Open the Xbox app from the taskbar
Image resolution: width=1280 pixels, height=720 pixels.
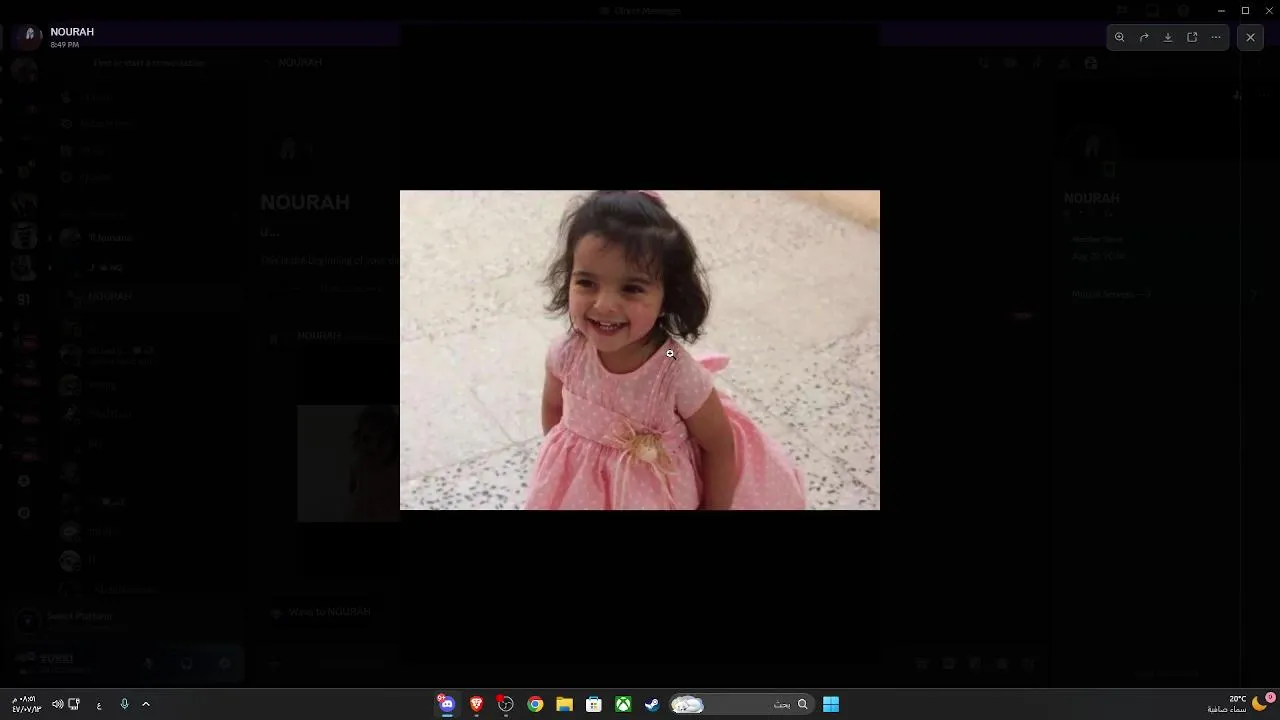pos(623,704)
